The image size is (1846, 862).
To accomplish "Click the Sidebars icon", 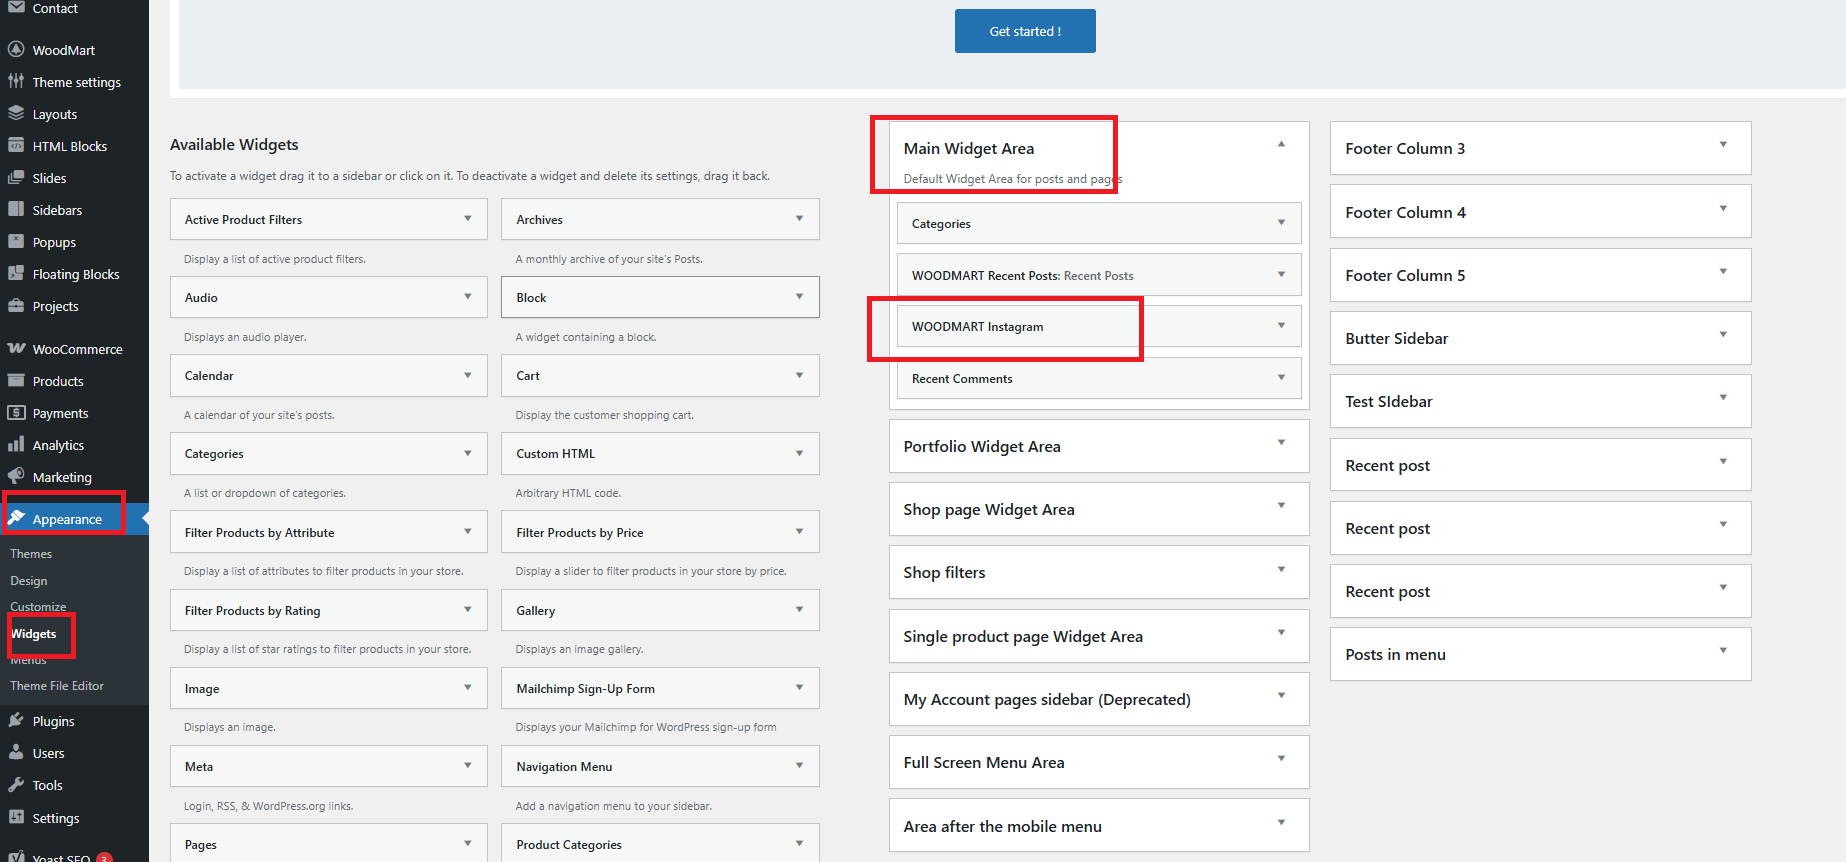I will [x=16, y=209].
